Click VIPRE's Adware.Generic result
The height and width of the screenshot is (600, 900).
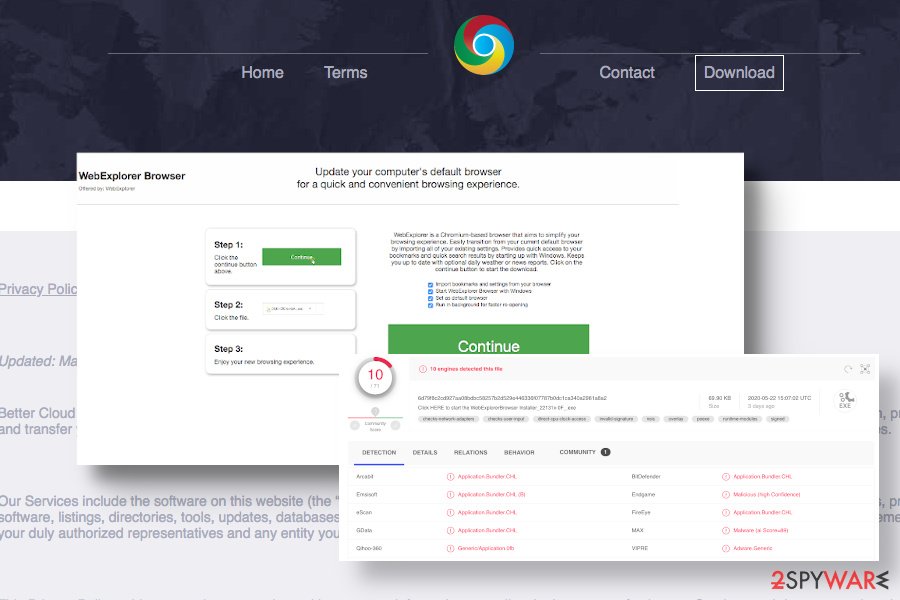[x=752, y=548]
